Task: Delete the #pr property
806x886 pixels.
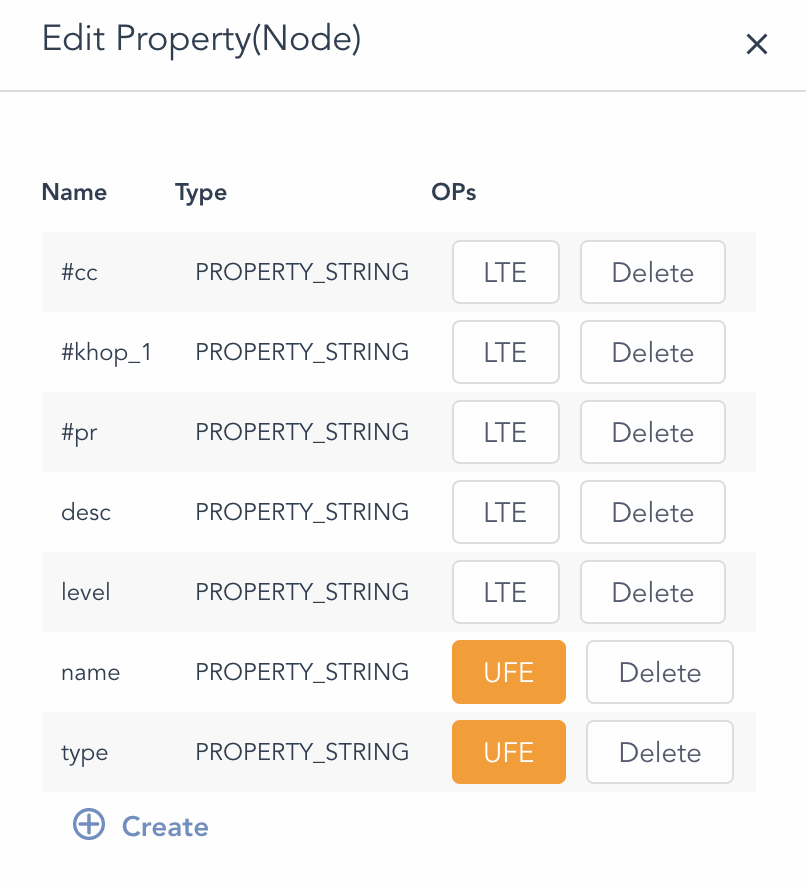Action: [x=652, y=432]
